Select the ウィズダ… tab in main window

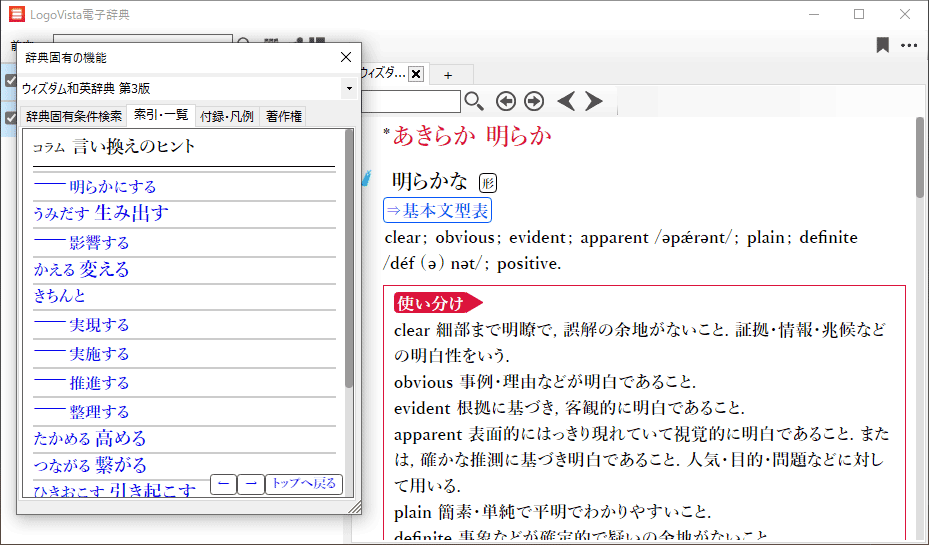383,73
